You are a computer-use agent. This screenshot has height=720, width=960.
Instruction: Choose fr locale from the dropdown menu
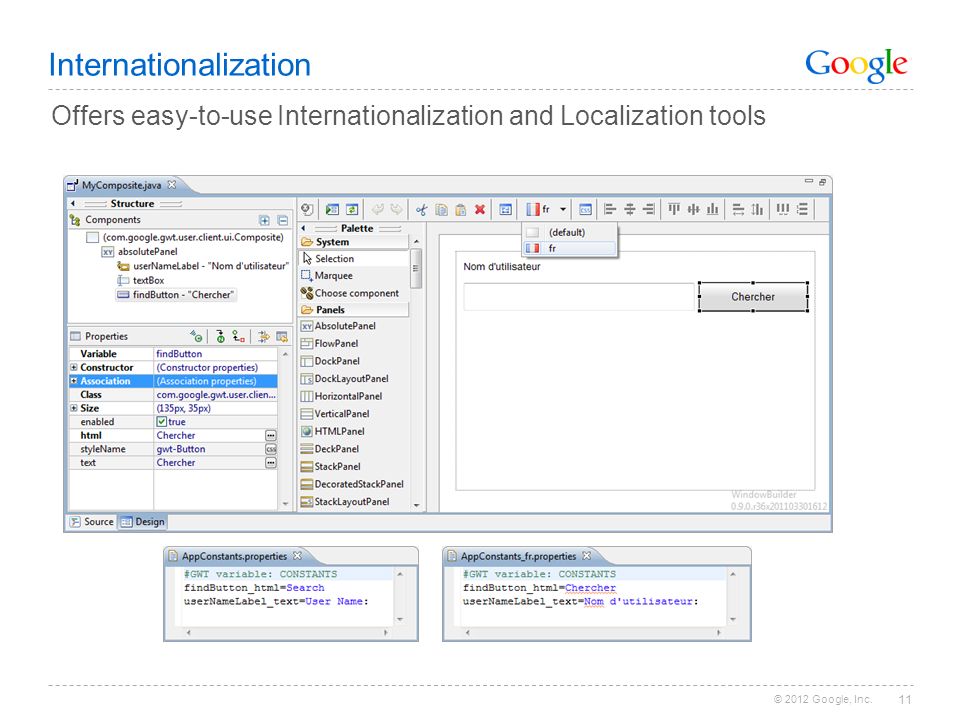coord(569,248)
